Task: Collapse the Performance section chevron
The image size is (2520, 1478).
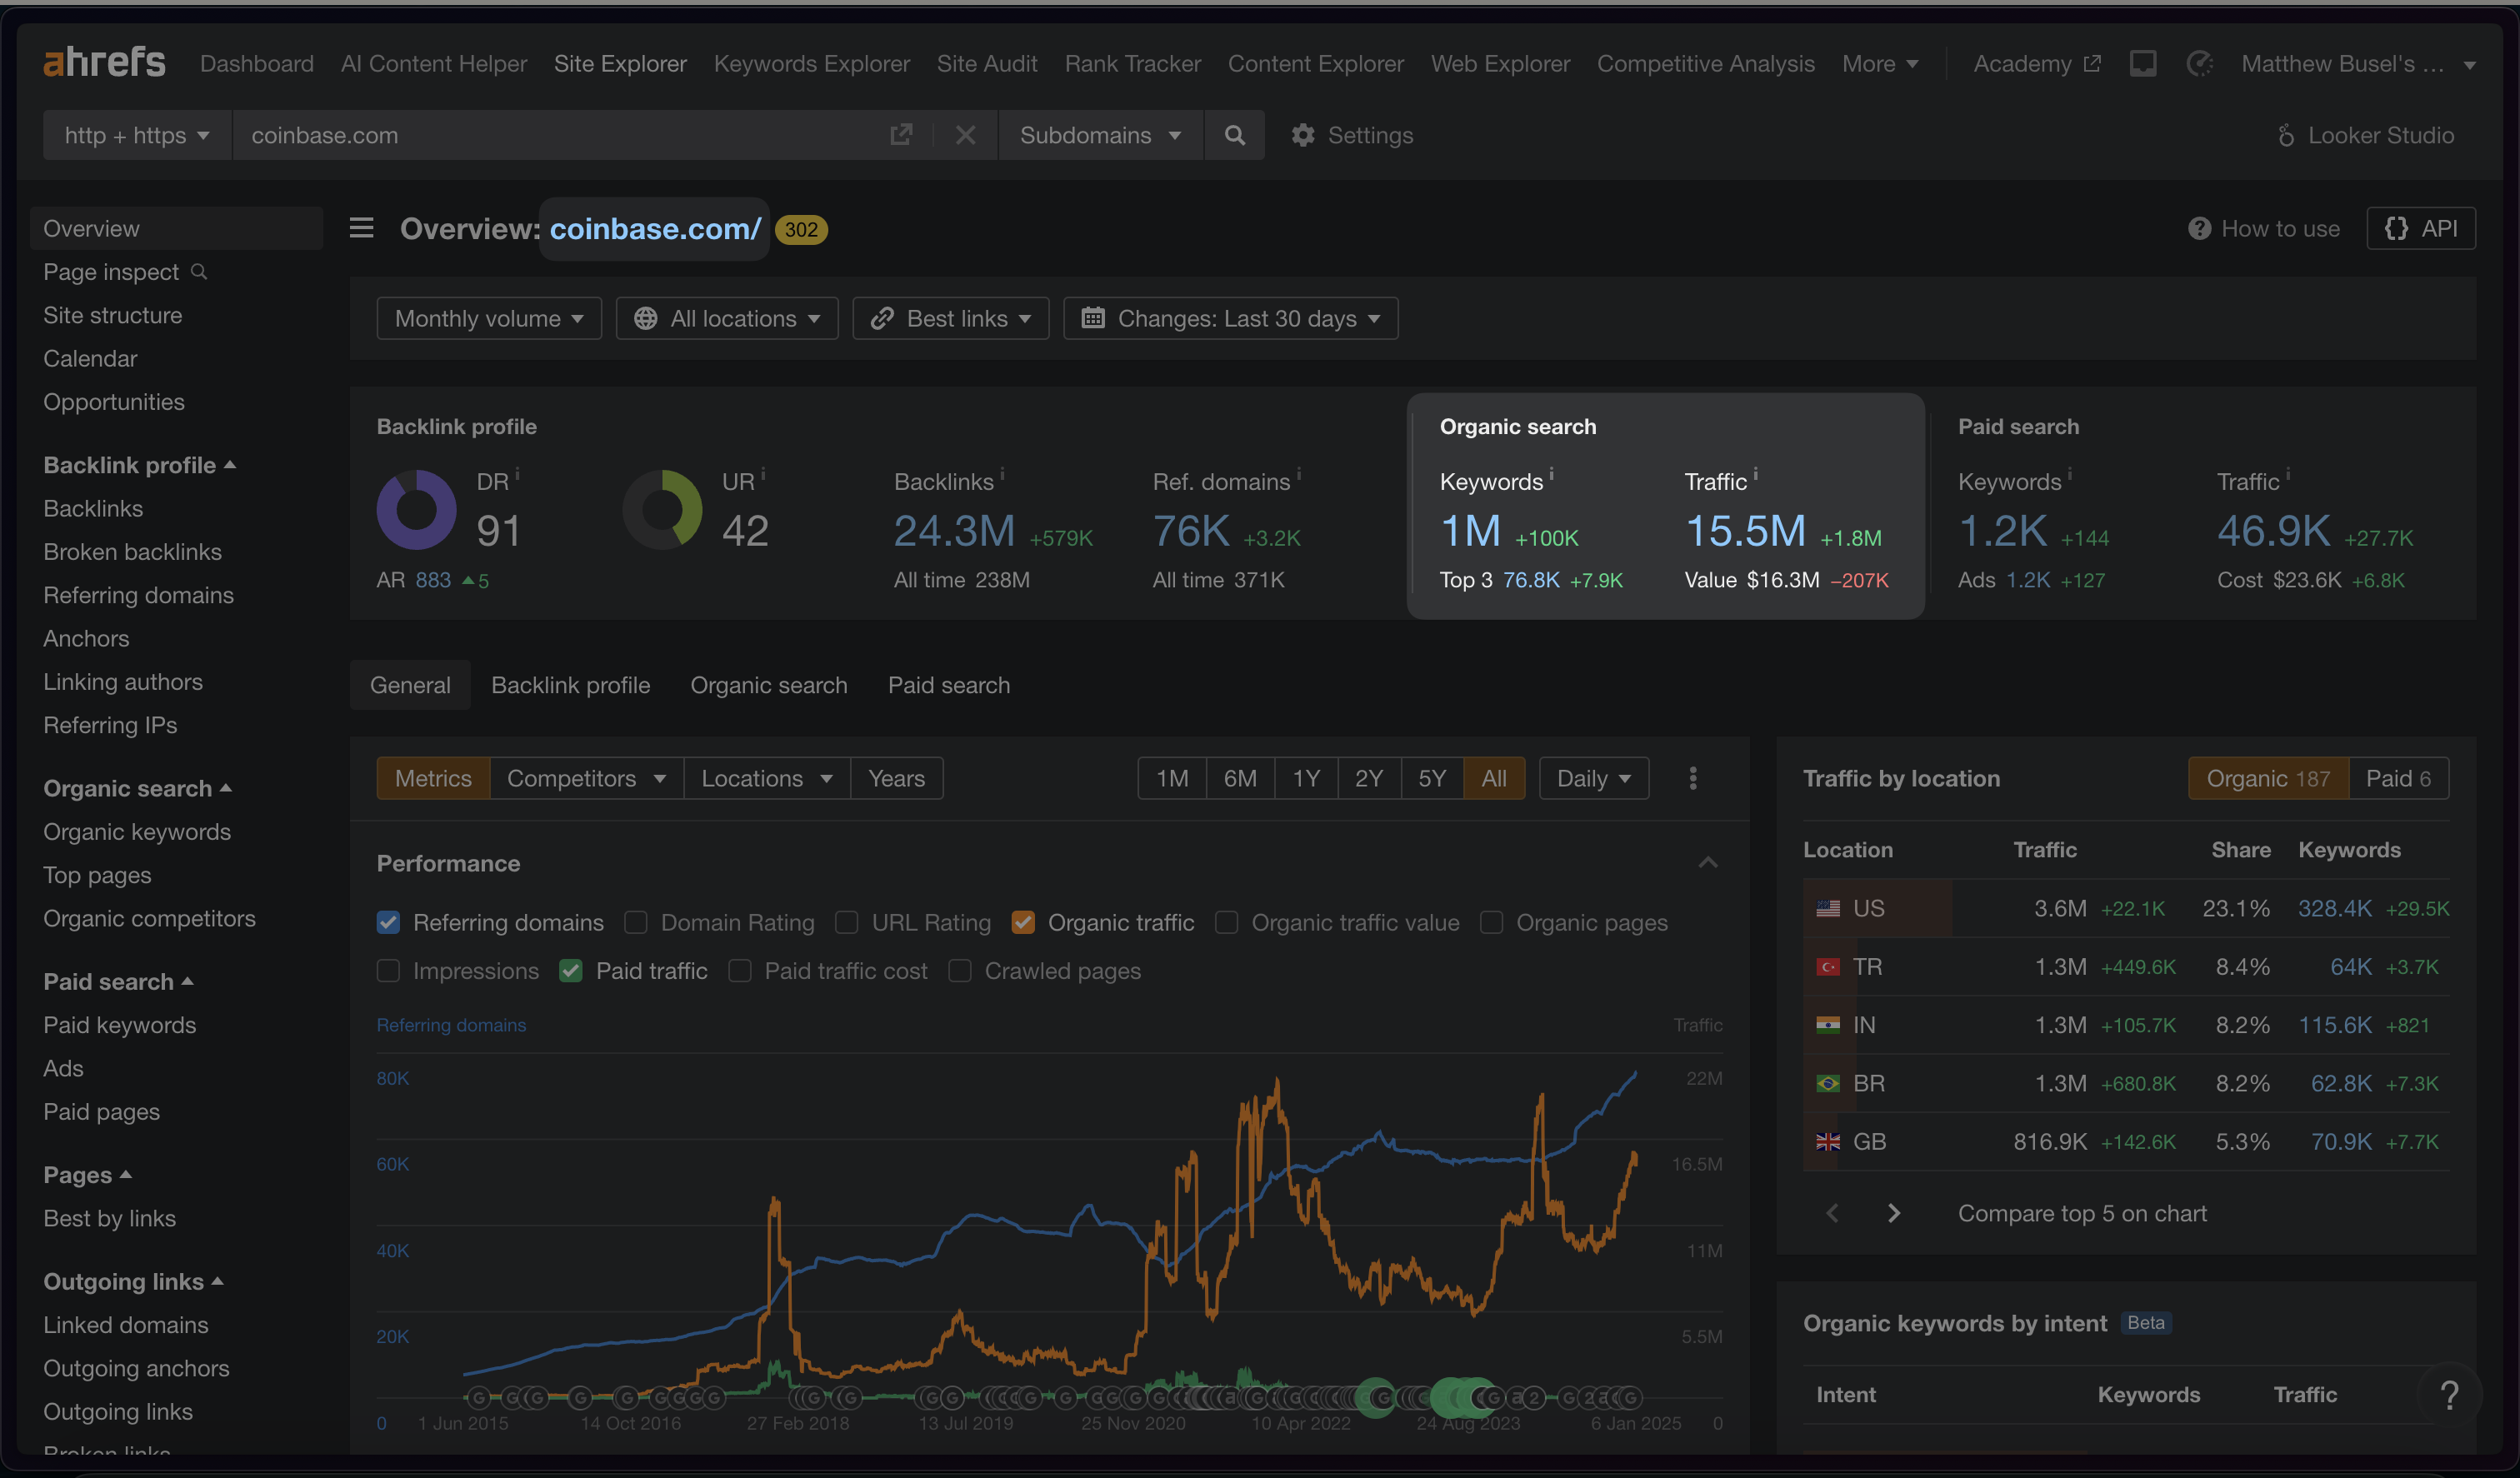Action: tap(1708, 863)
